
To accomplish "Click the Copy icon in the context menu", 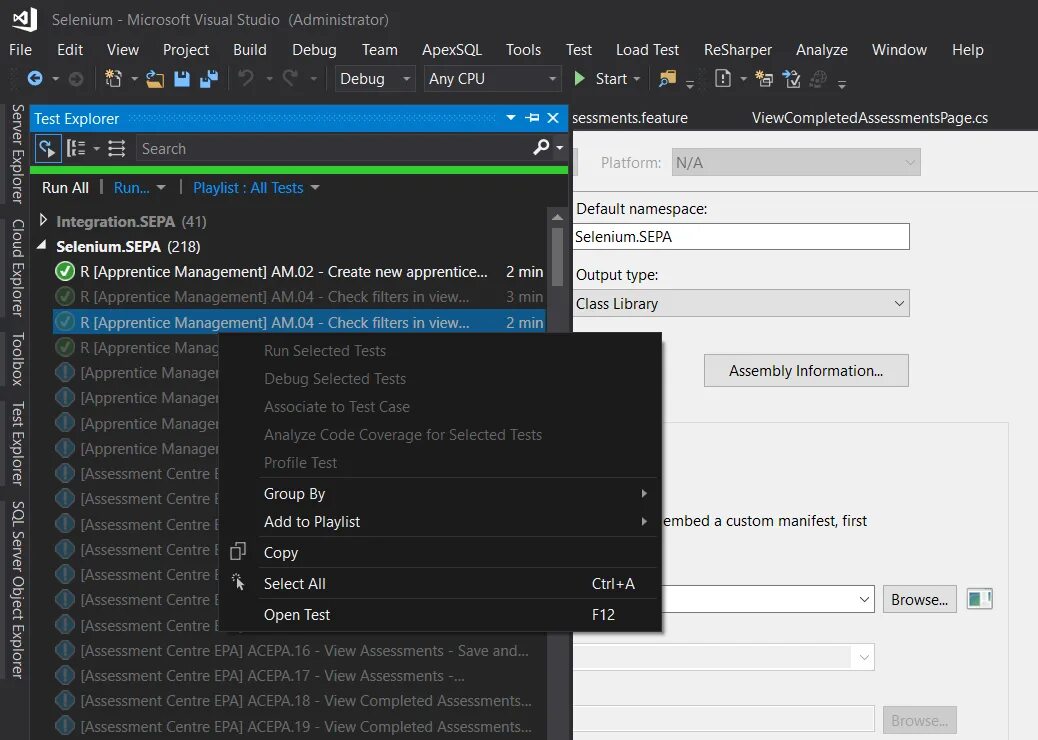I will click(238, 551).
